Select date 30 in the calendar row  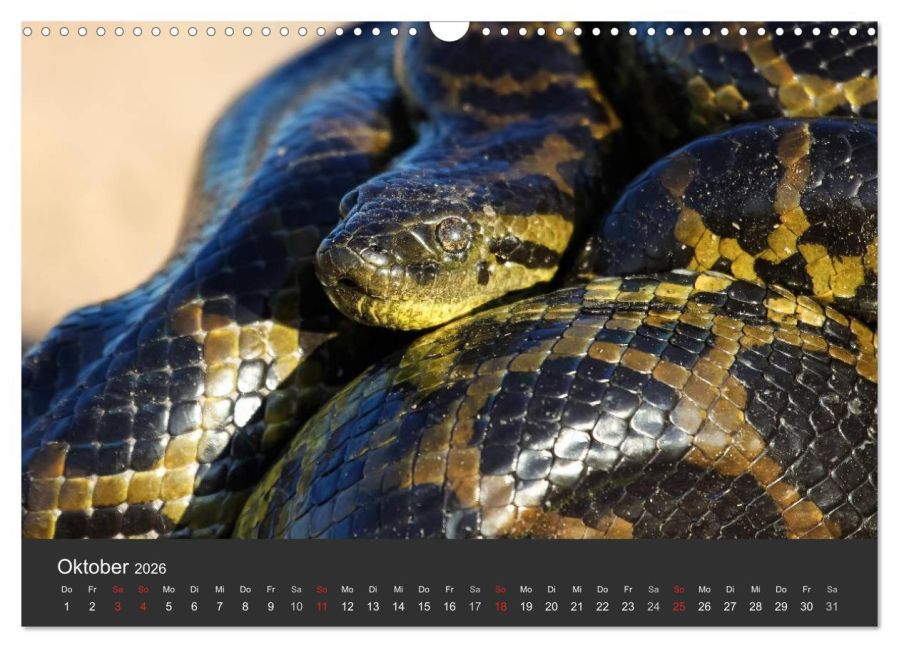pyautogui.click(x=806, y=607)
